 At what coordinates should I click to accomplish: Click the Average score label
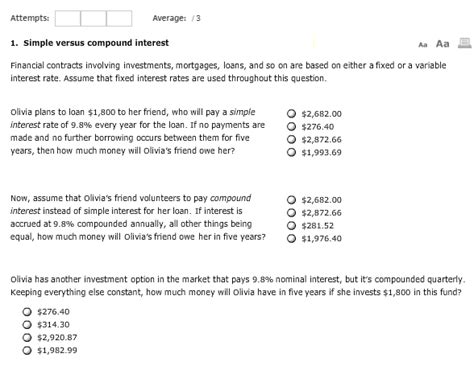(176, 18)
